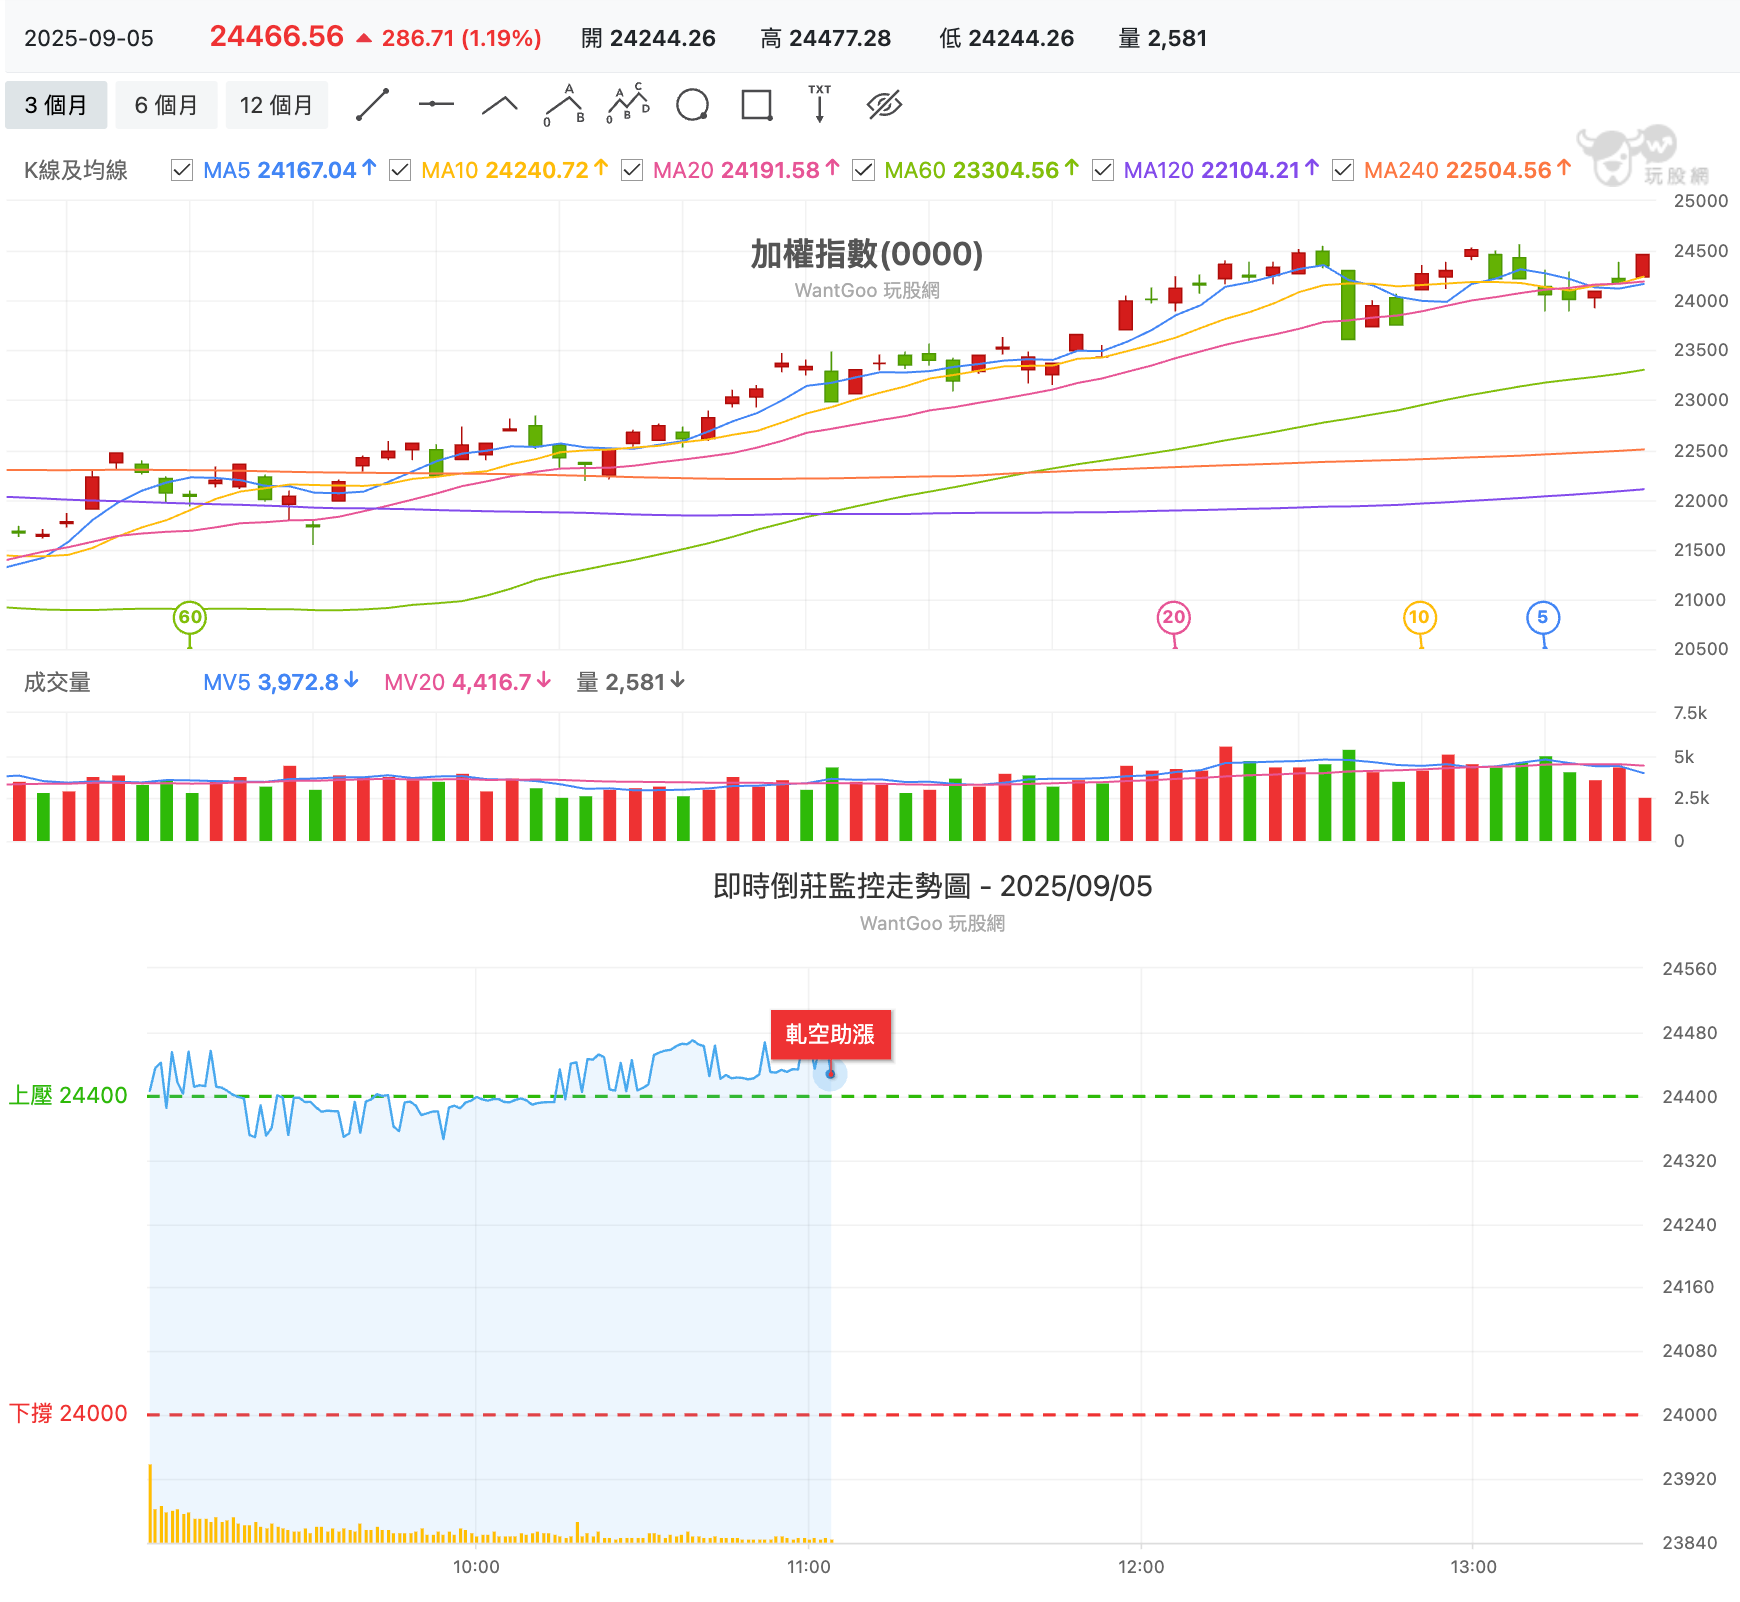This screenshot has width=1740, height=1602.
Task: Click the red 軋空助漲 signal label
Action: (830, 1034)
